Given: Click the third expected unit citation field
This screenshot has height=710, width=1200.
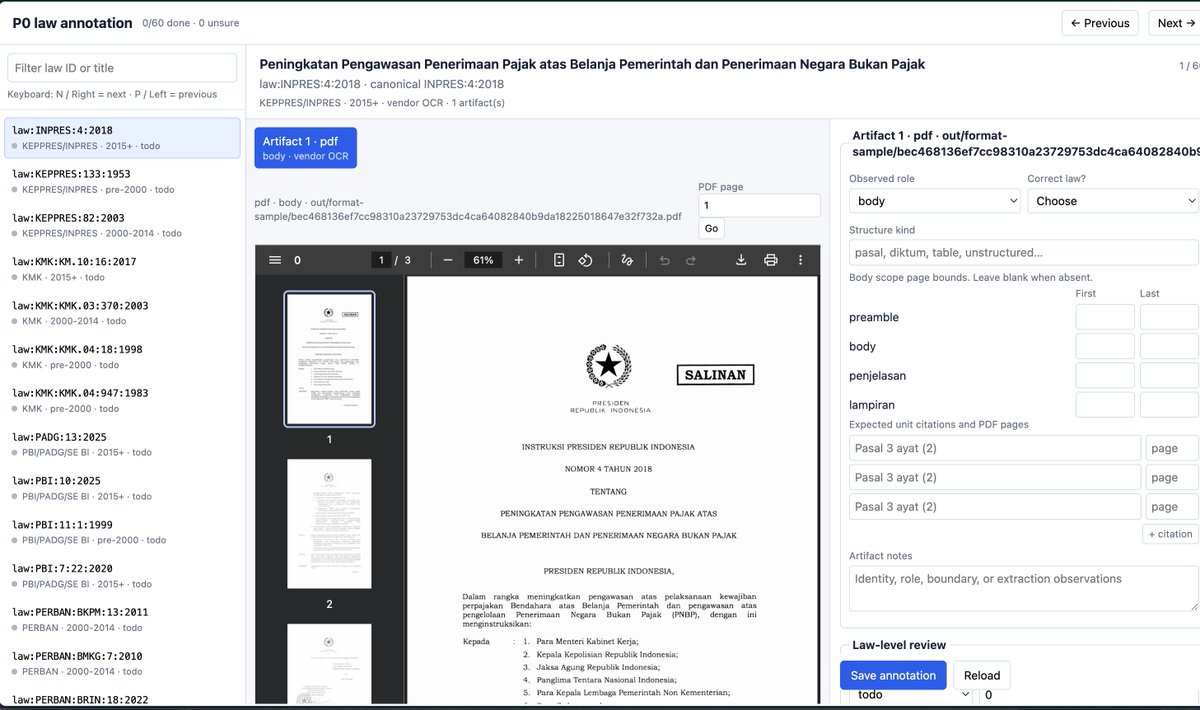Looking at the screenshot, I should [x=995, y=506].
